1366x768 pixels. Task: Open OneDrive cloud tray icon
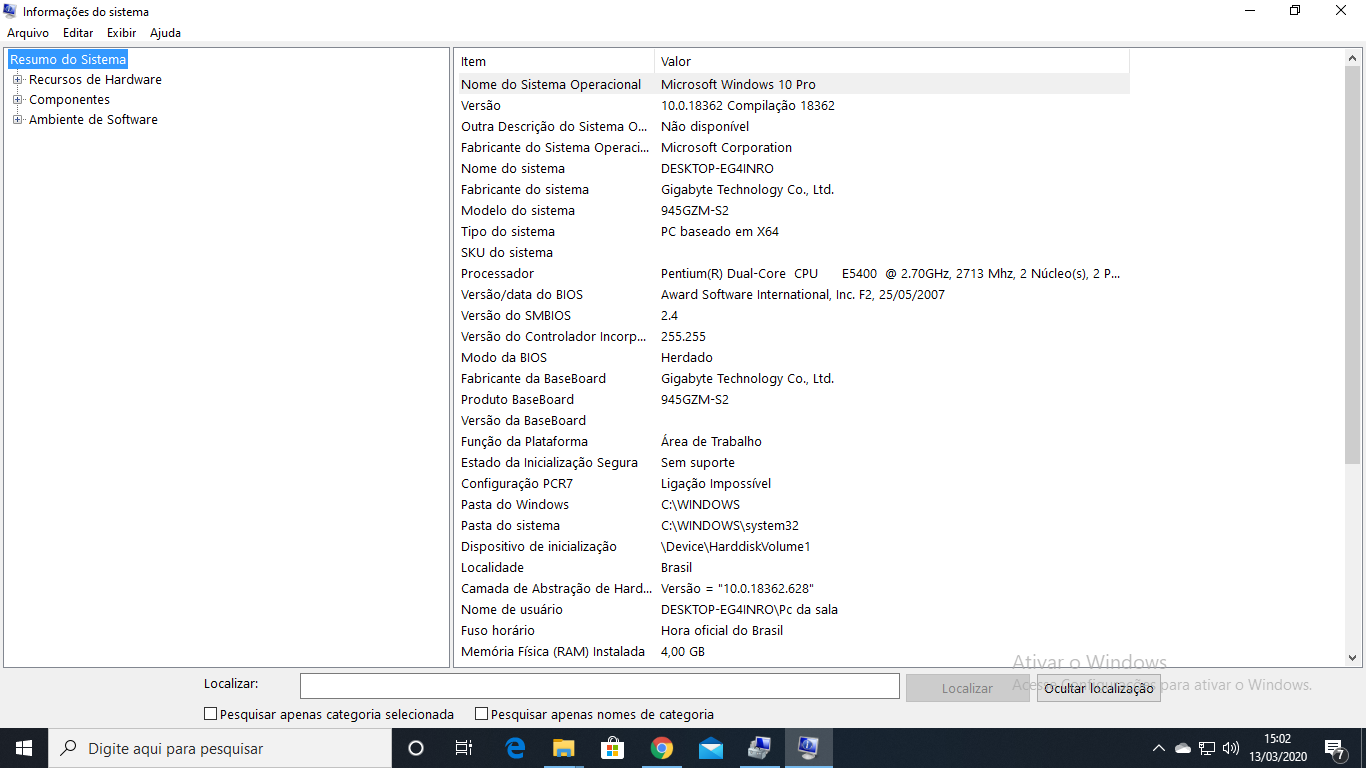[1183, 748]
